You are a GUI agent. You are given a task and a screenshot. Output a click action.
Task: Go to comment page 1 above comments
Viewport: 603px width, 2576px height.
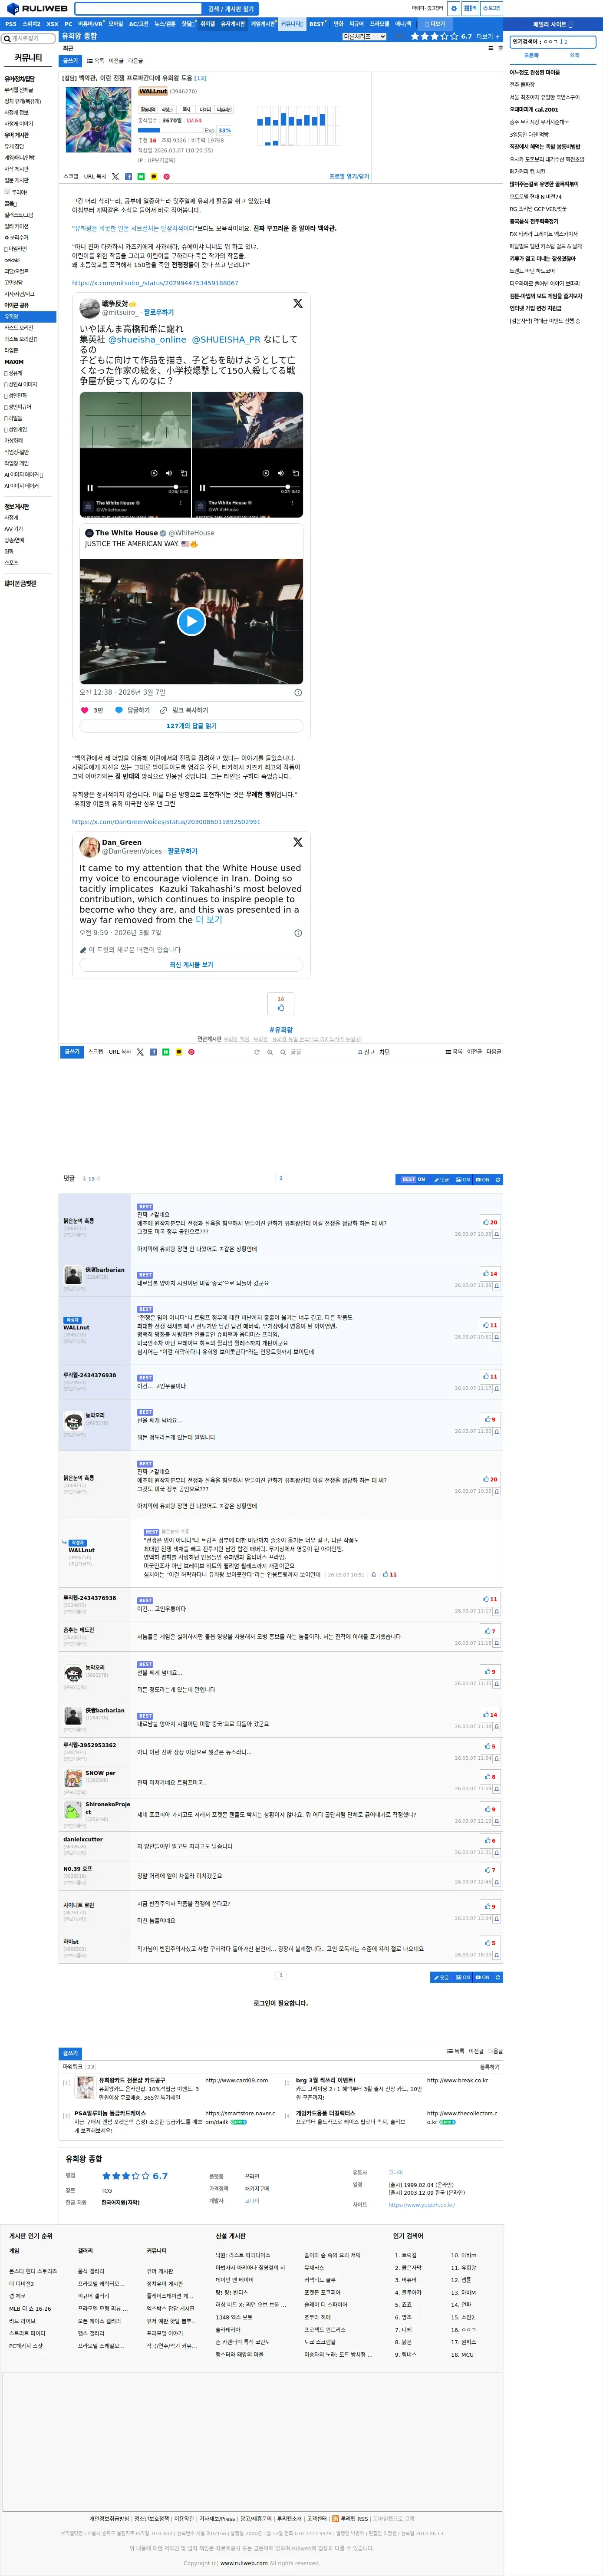point(280,1178)
